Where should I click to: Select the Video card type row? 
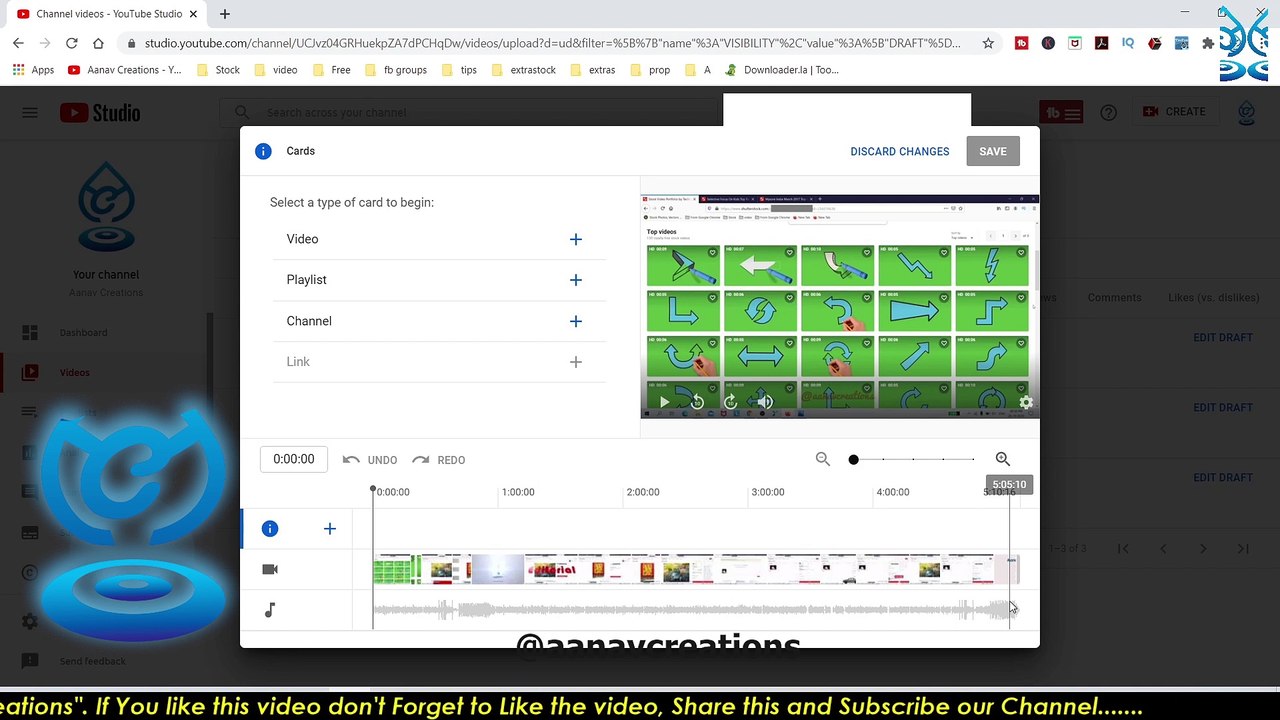438,239
